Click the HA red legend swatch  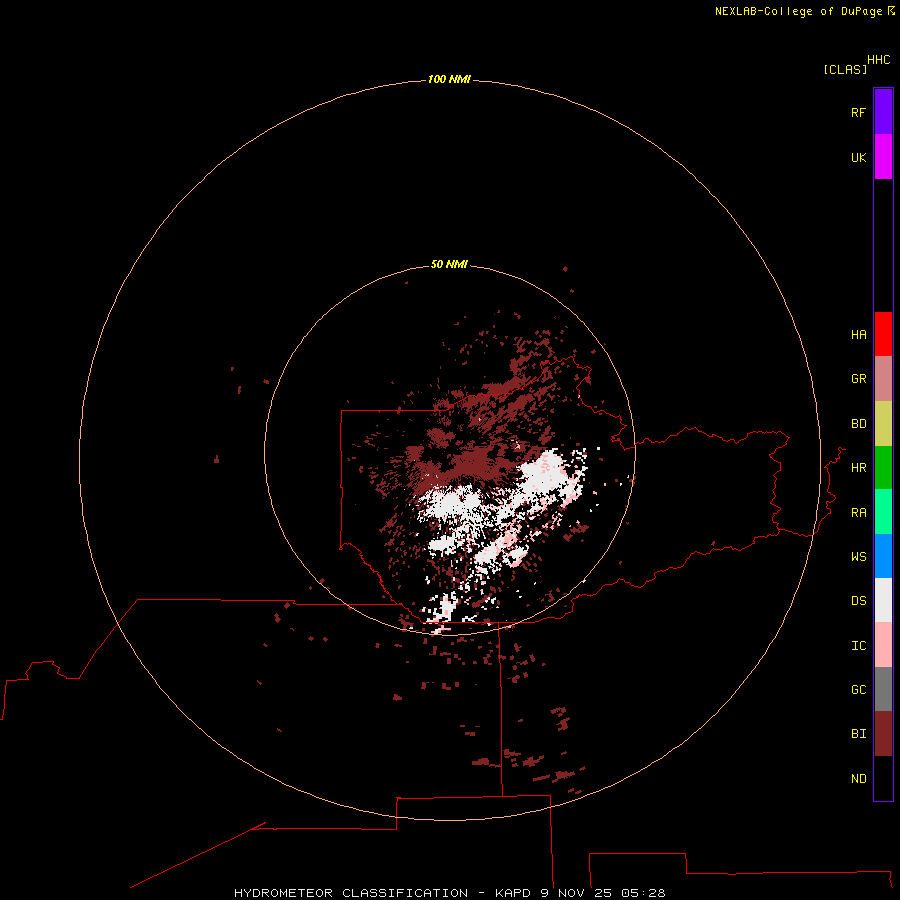point(883,334)
